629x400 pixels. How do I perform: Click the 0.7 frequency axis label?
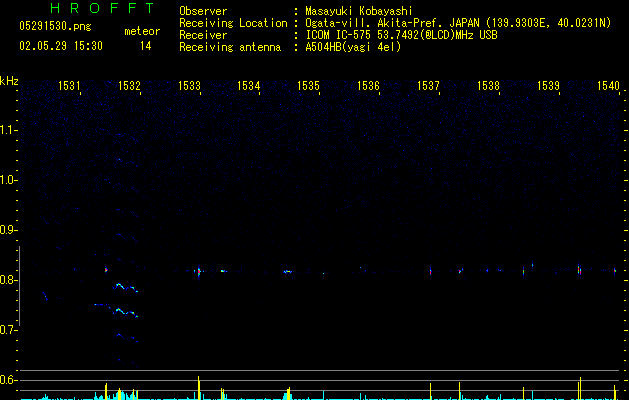click(9, 330)
